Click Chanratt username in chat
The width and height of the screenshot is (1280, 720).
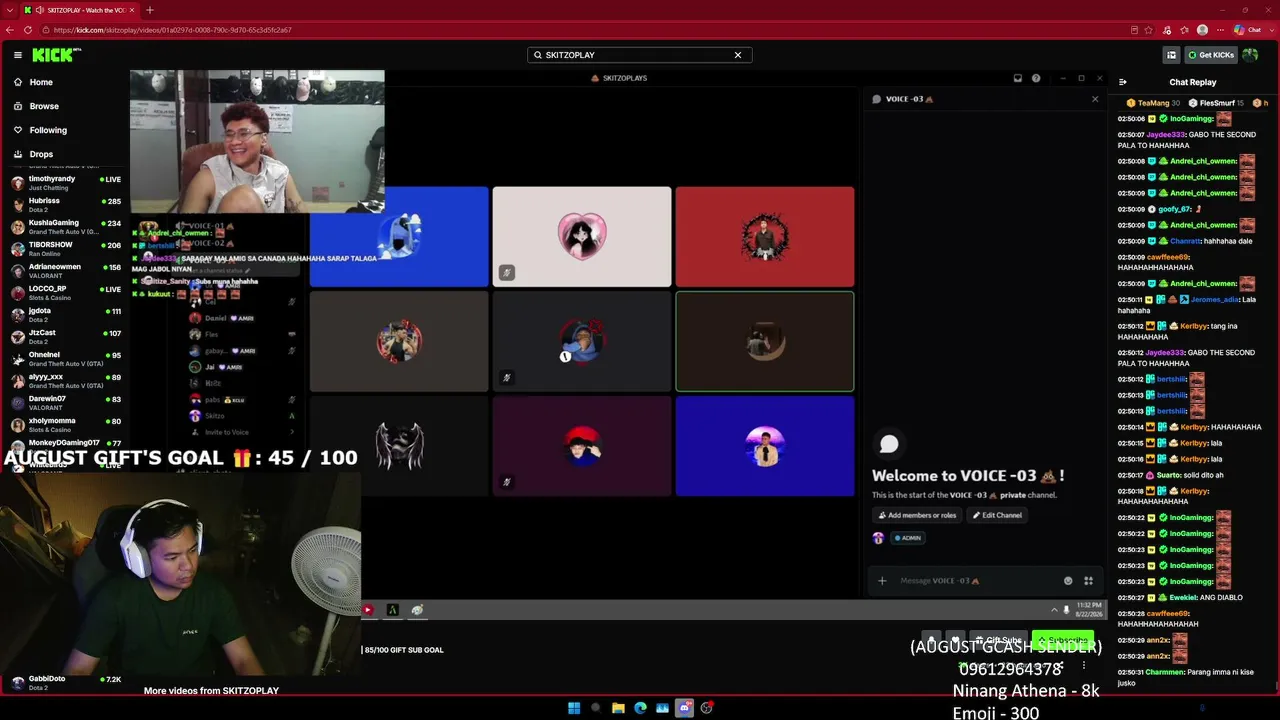[x=1186, y=241]
